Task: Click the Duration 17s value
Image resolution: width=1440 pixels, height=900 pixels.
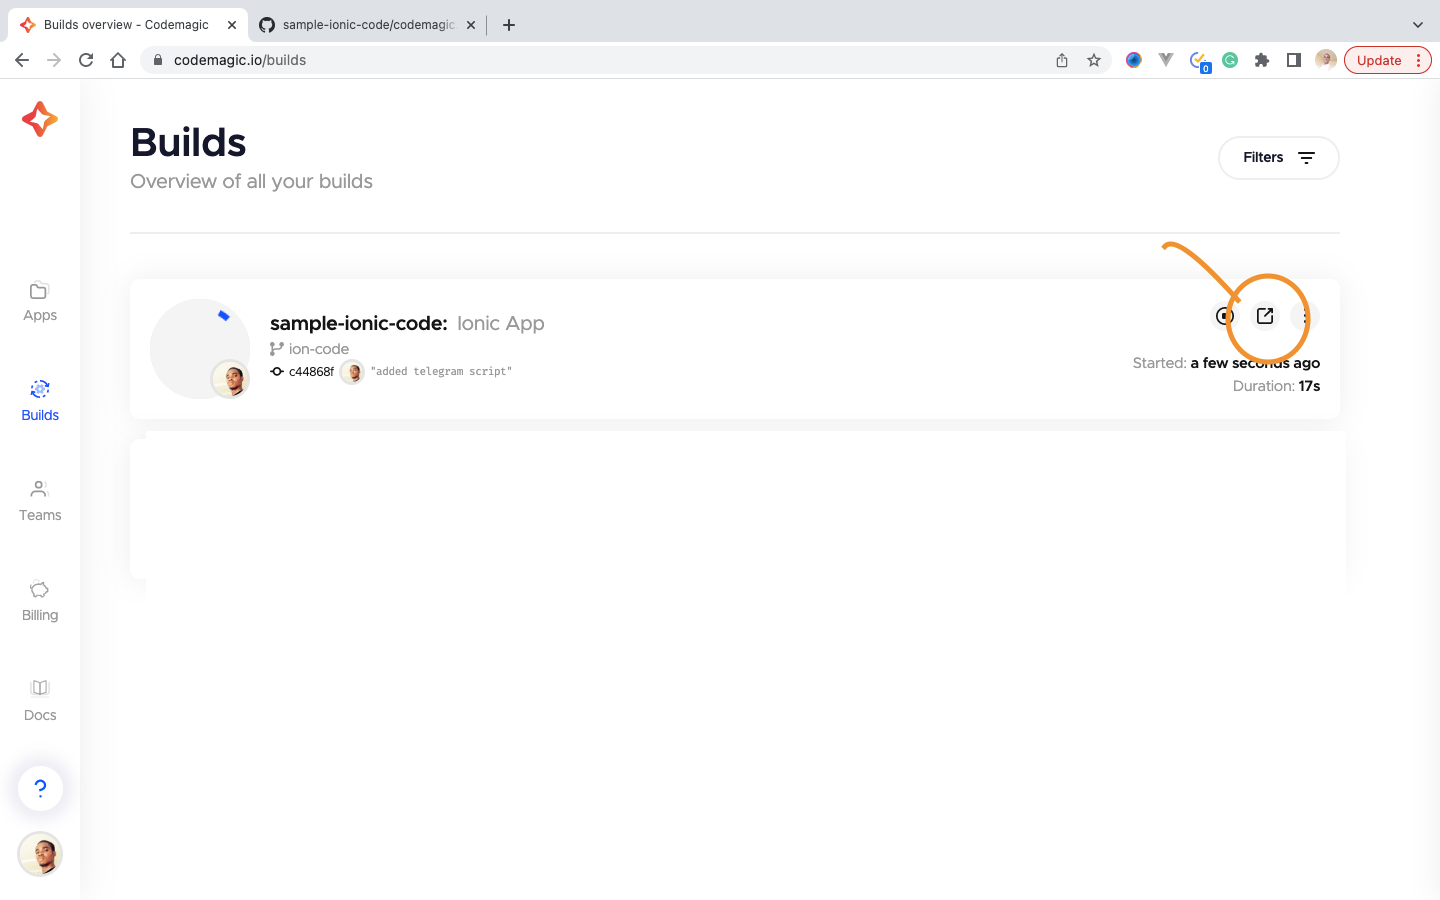Action: (x=1309, y=386)
